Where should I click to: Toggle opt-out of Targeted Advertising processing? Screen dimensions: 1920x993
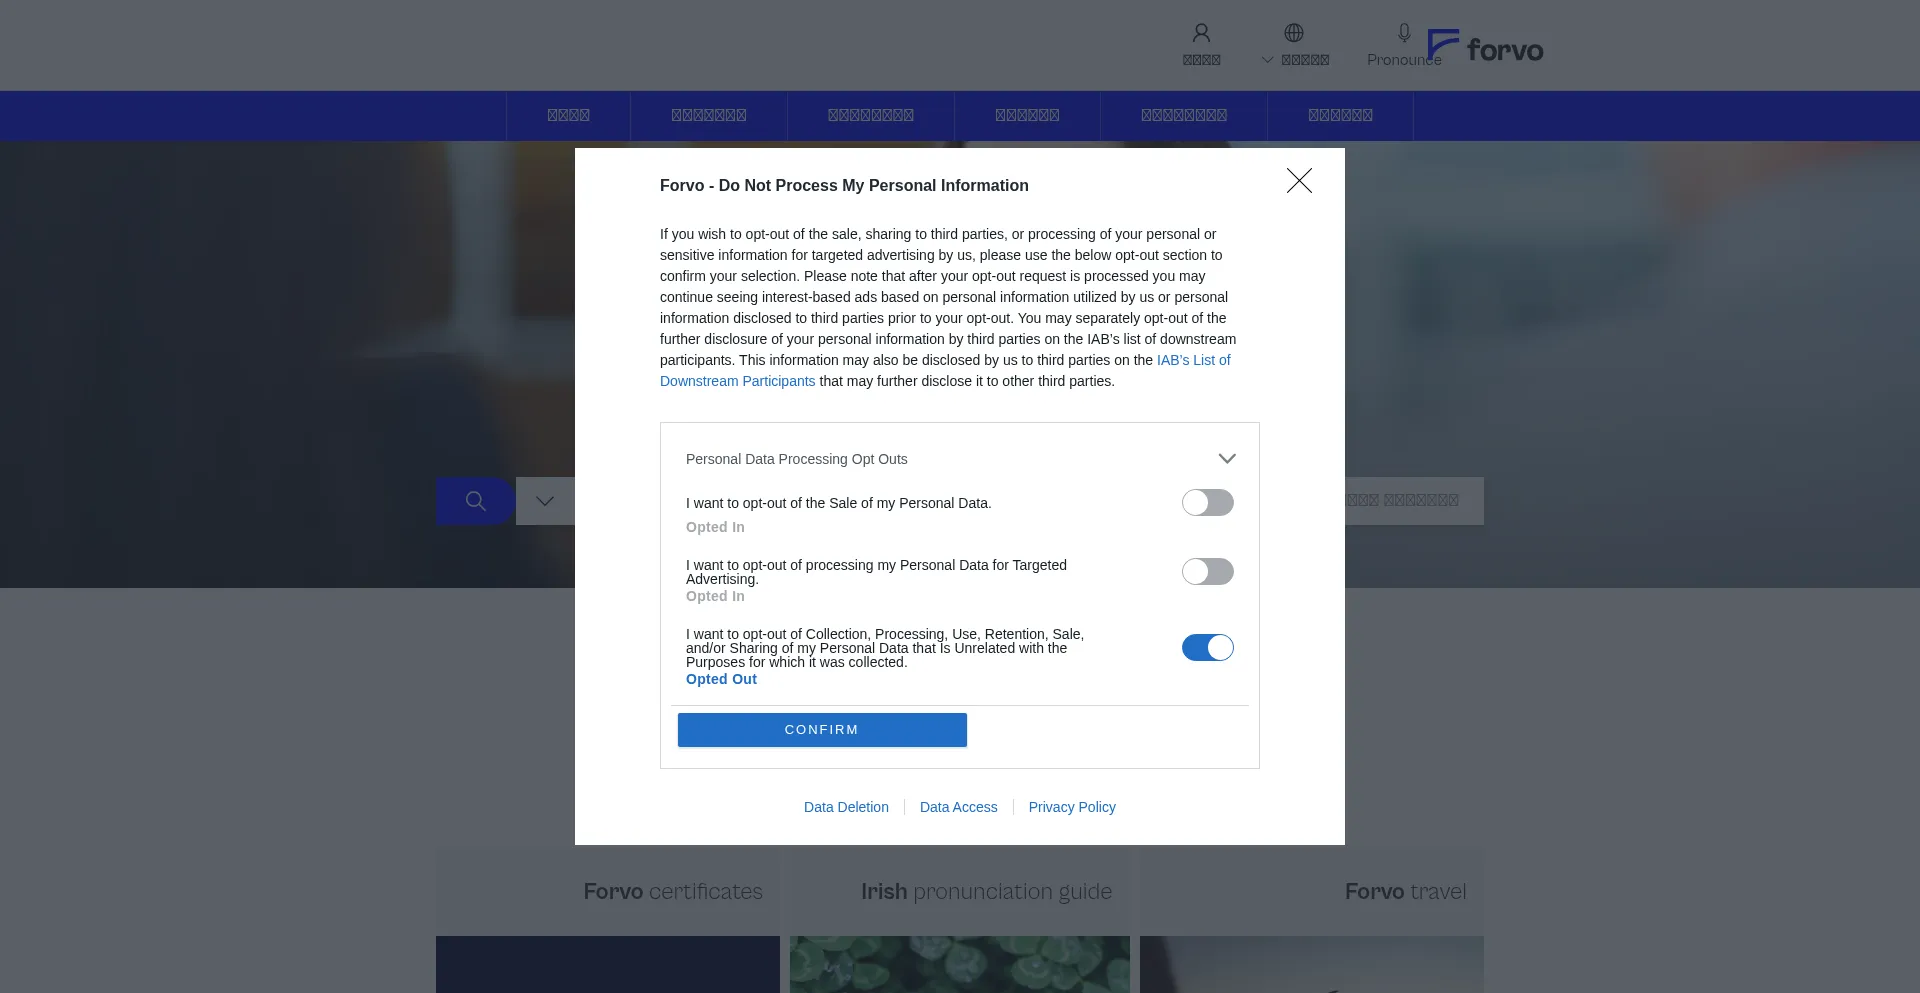tap(1207, 571)
